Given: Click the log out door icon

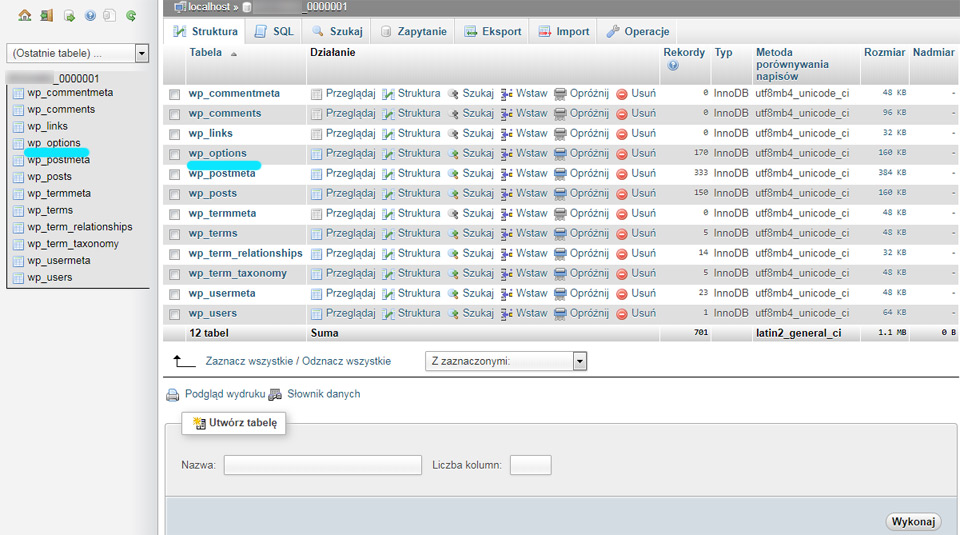Looking at the screenshot, I should point(47,15).
